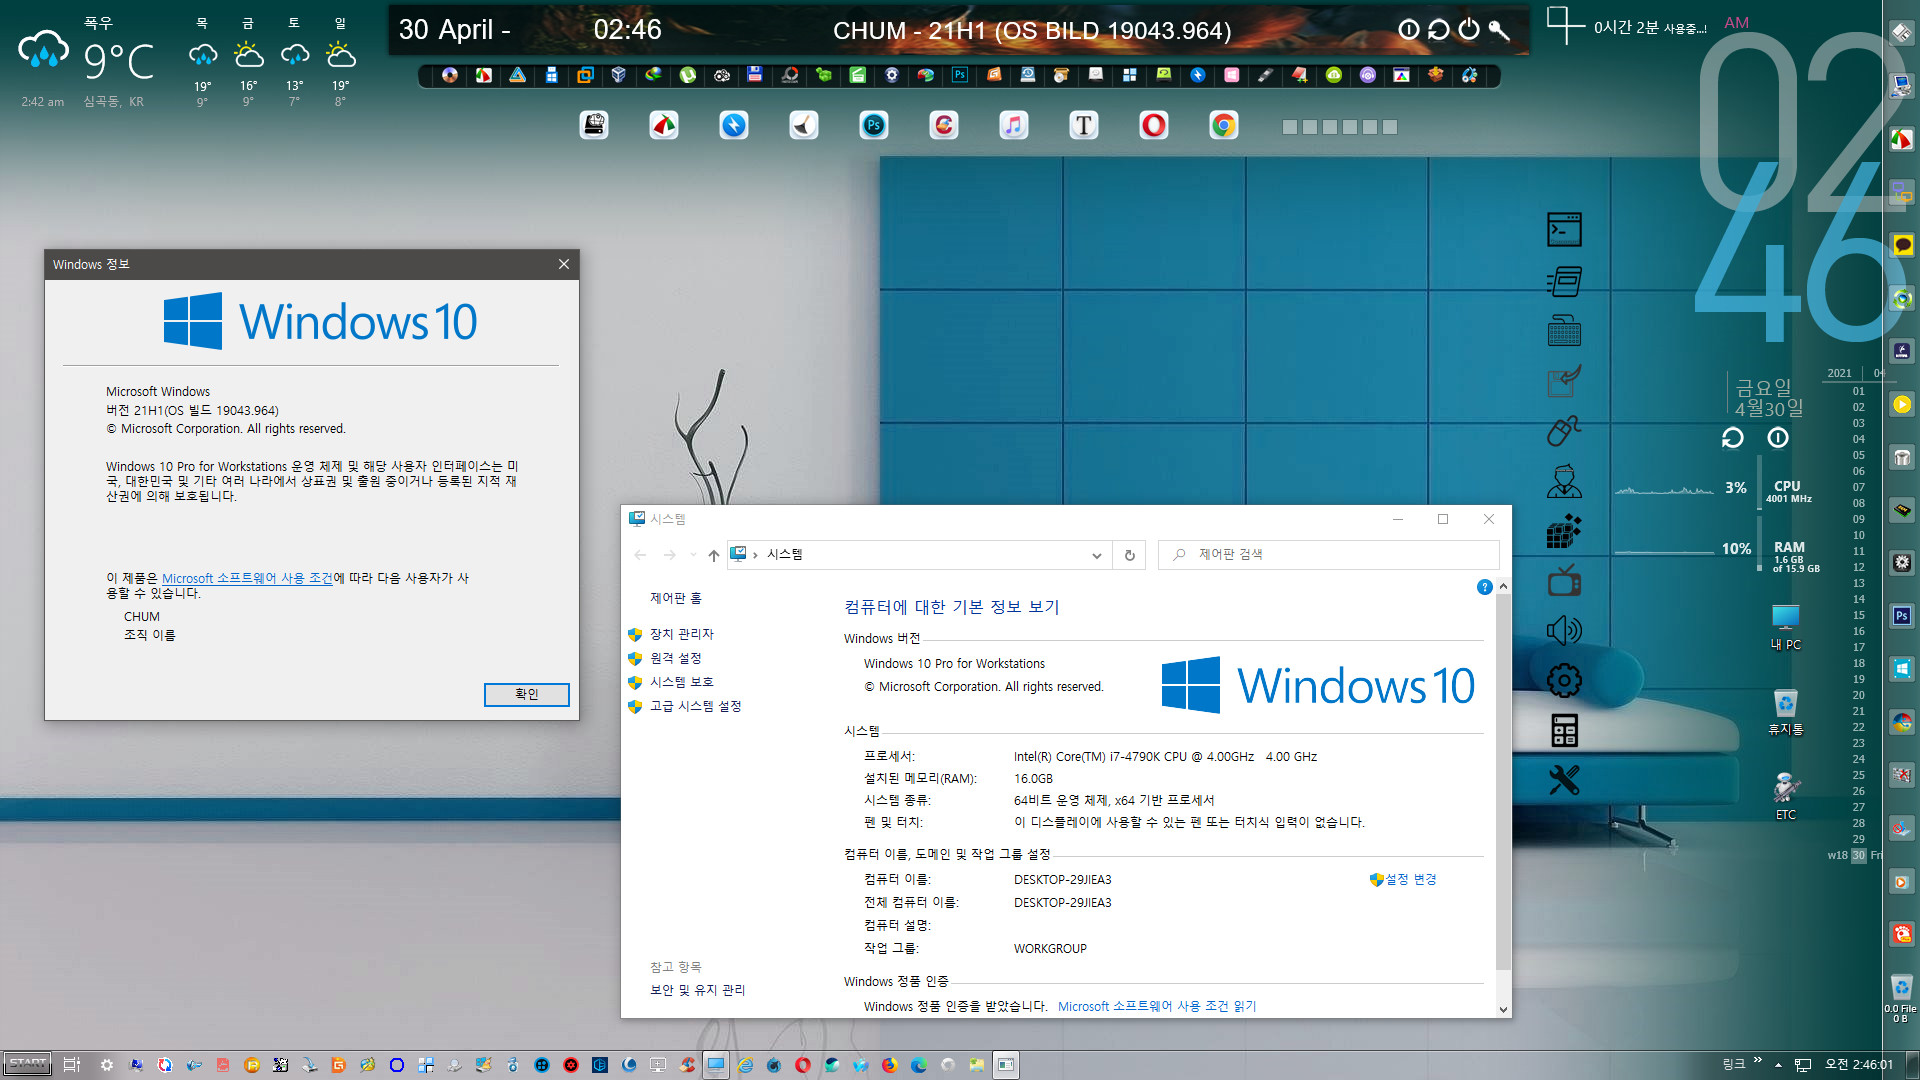Click the power icon in the top header bar

pos(1468,30)
